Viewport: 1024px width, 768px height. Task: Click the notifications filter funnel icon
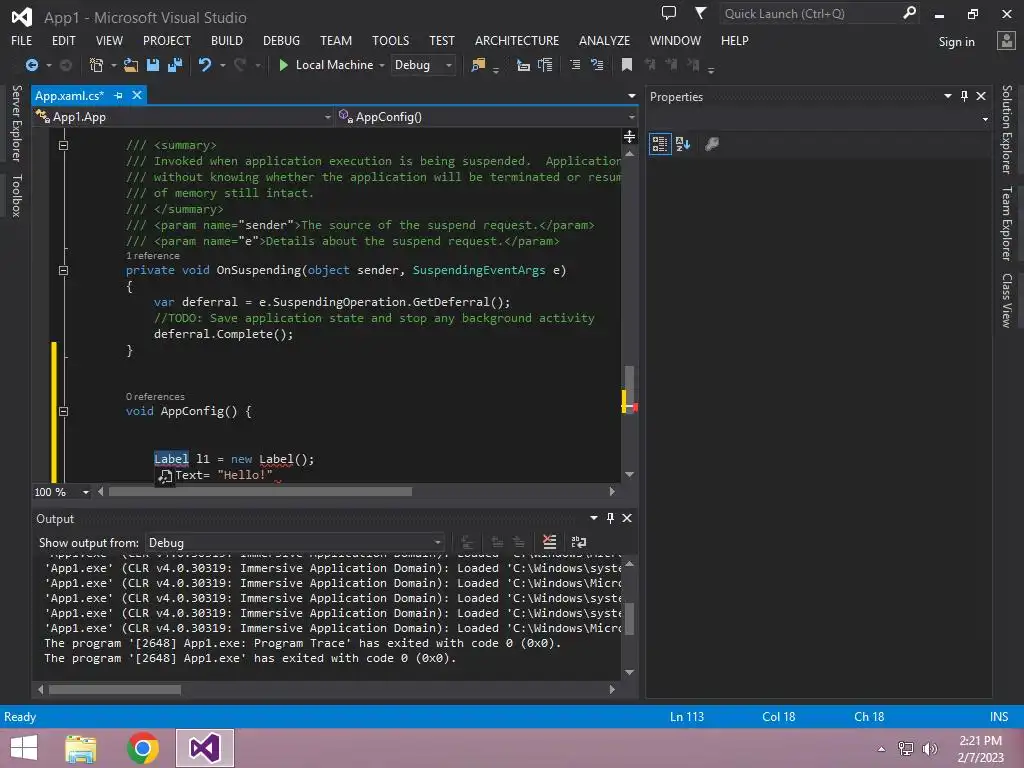point(700,12)
